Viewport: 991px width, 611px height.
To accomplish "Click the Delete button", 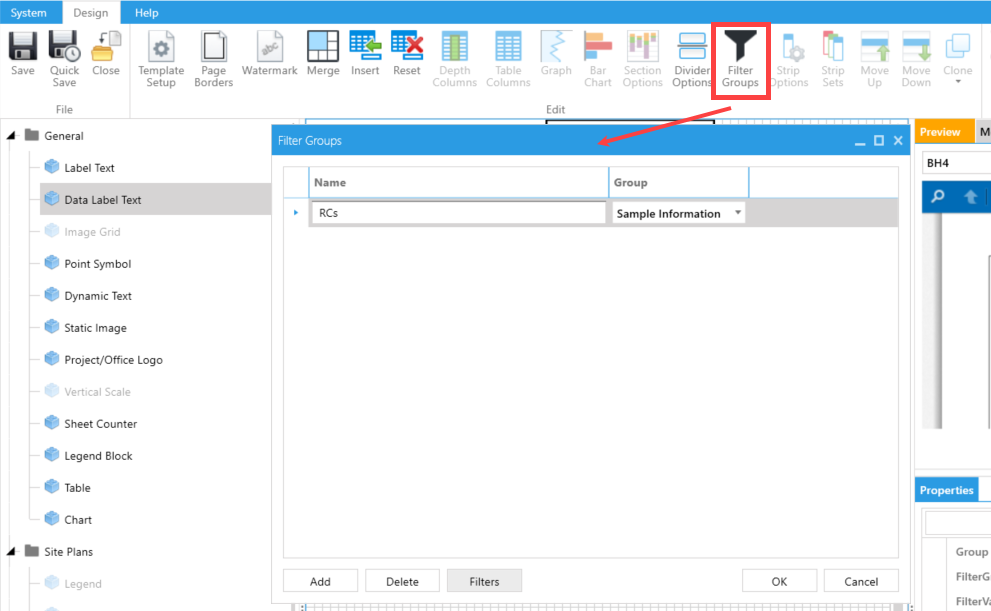I will (402, 581).
